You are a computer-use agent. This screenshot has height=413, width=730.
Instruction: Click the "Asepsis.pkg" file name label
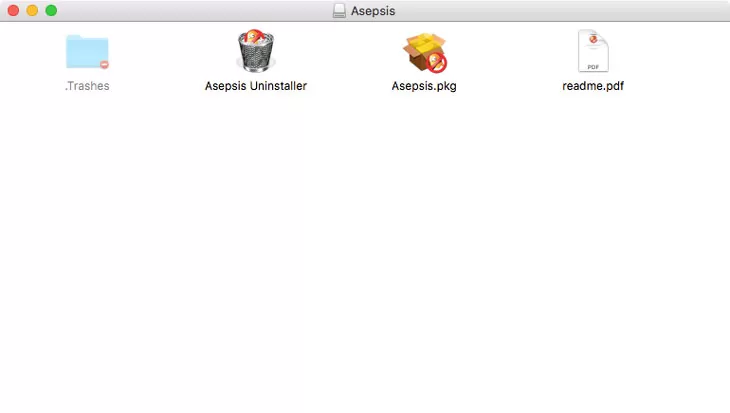(x=424, y=86)
